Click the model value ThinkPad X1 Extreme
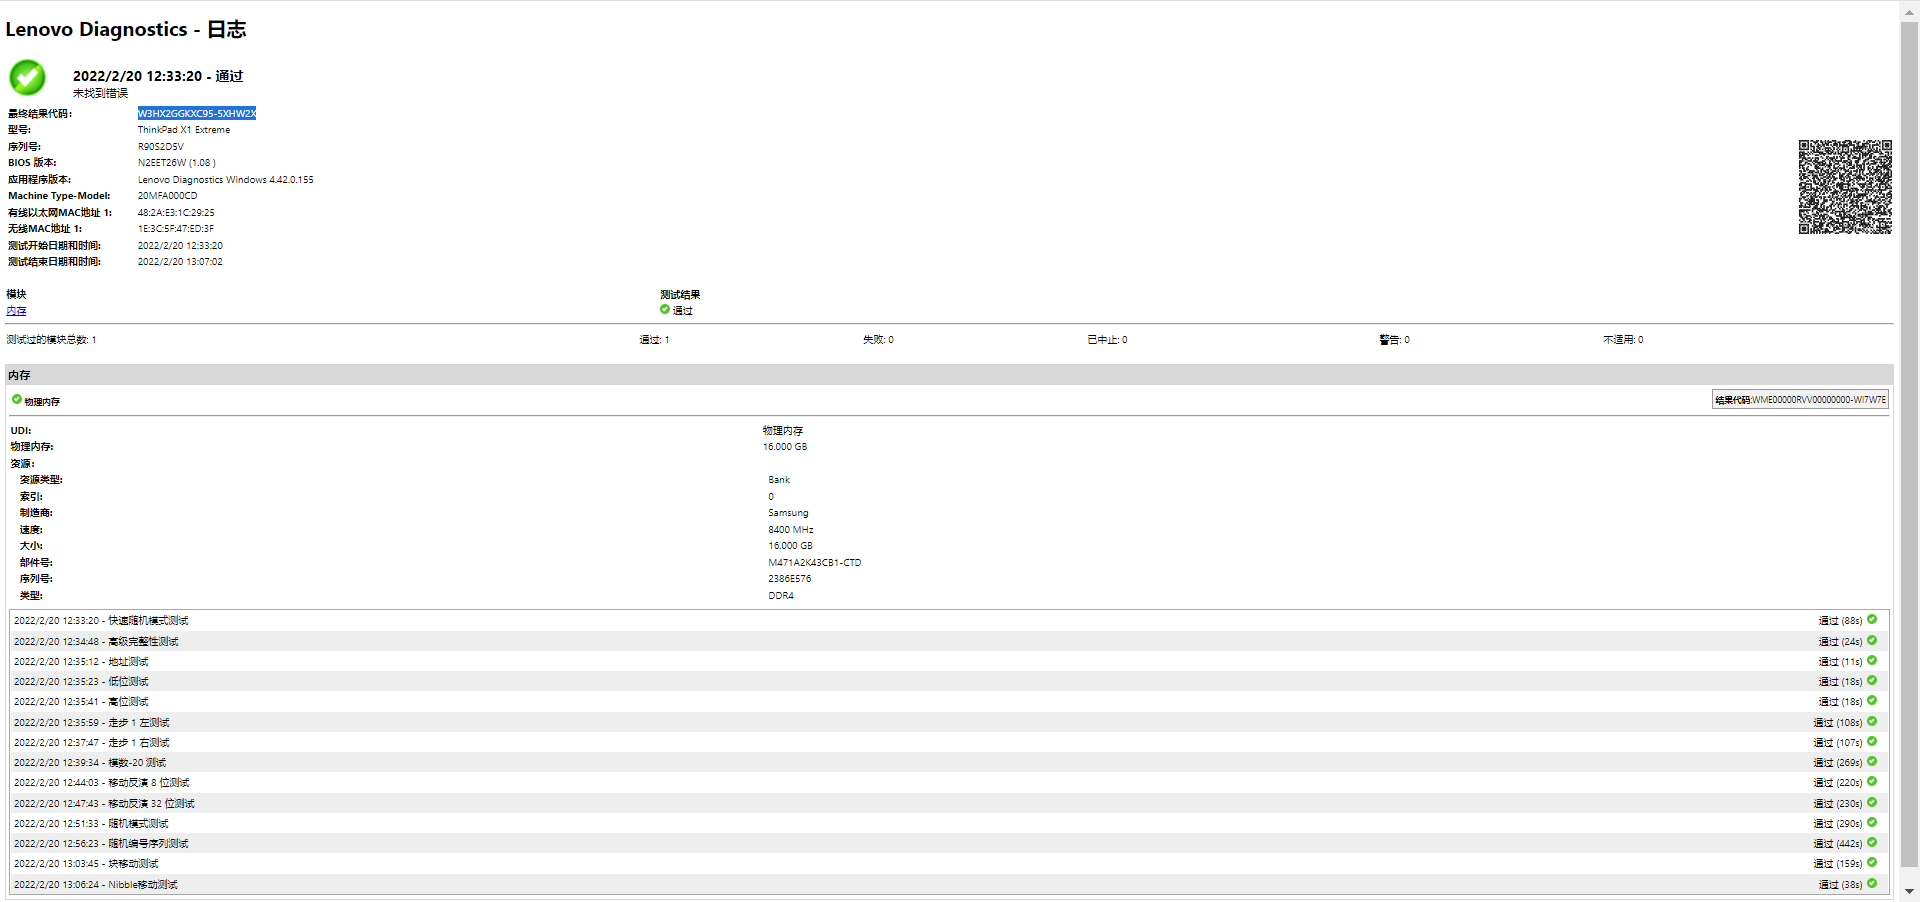The width and height of the screenshot is (1920, 902). point(184,130)
